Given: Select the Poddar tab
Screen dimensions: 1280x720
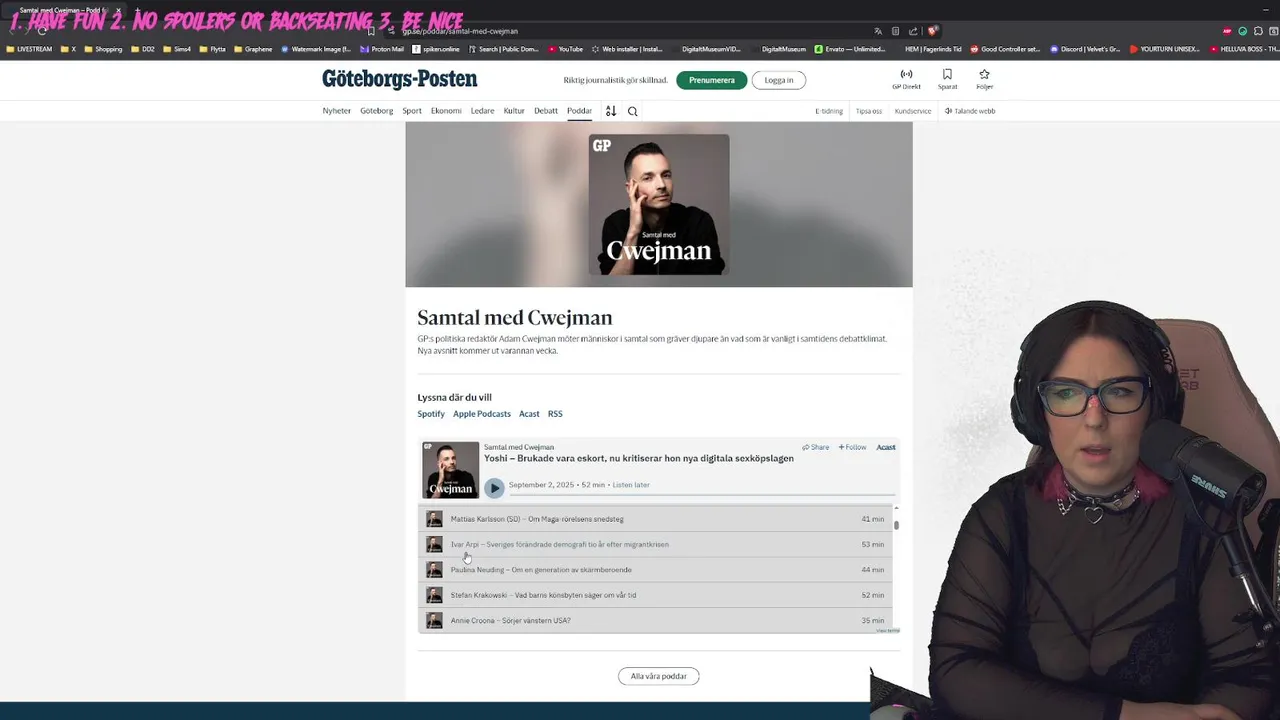Looking at the screenshot, I should pyautogui.click(x=579, y=111).
